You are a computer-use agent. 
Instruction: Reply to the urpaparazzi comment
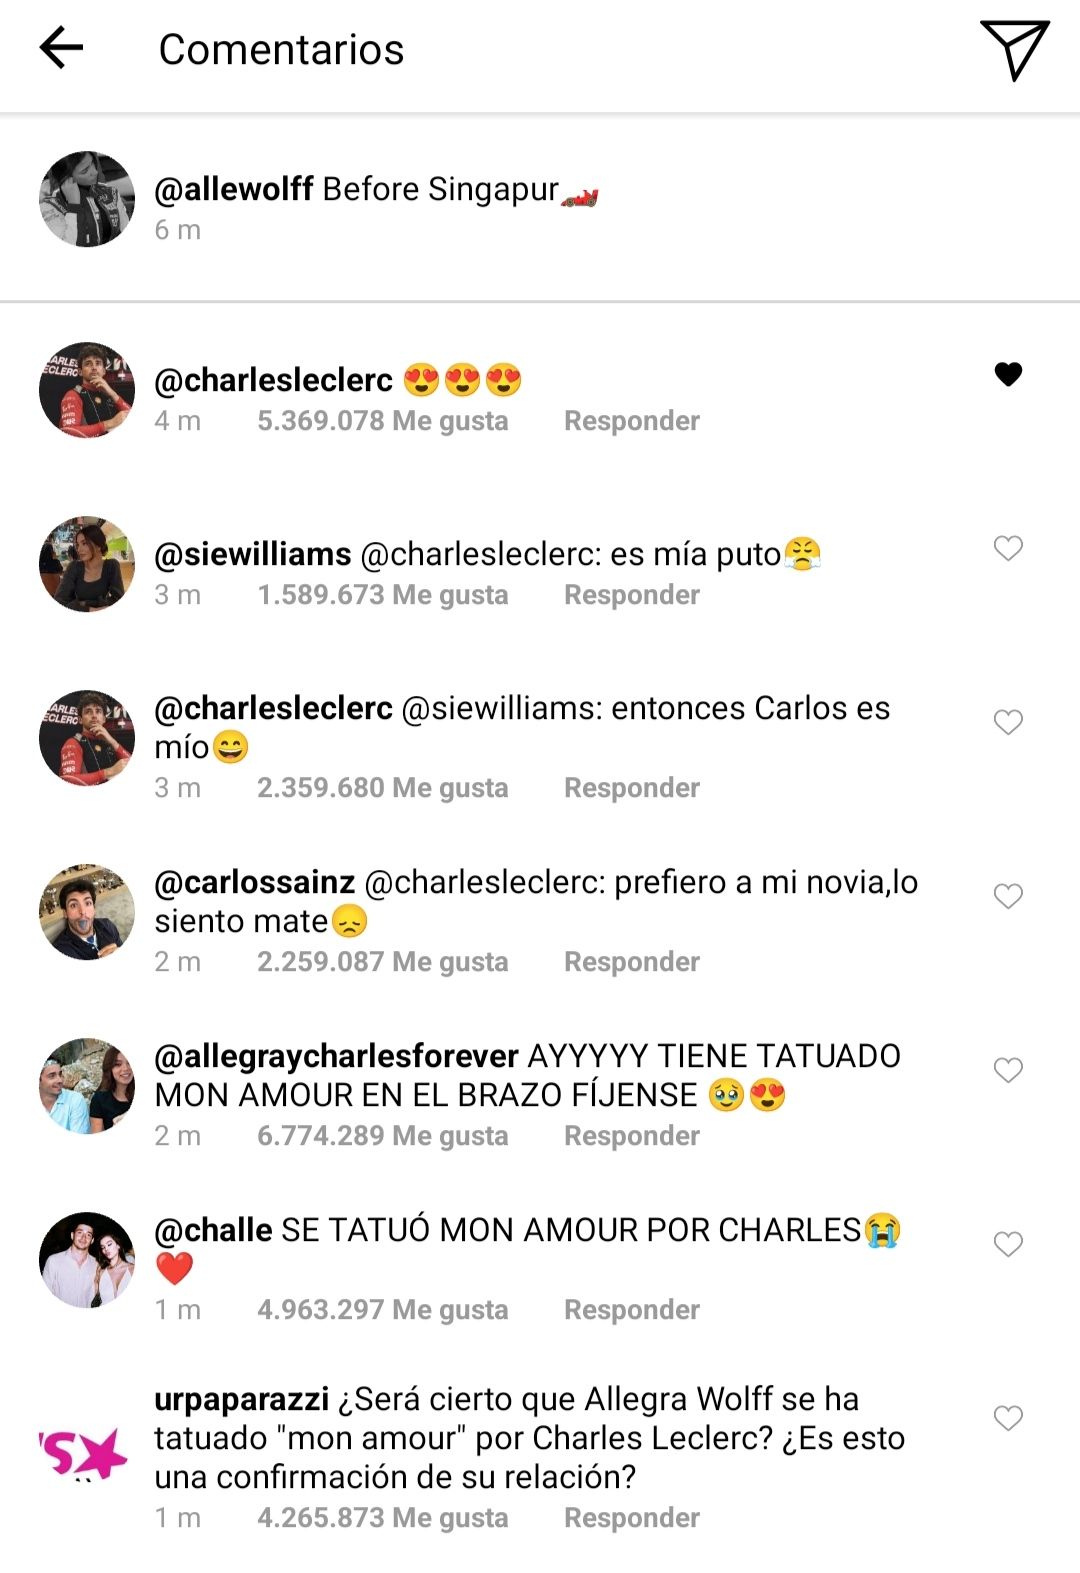point(632,1518)
